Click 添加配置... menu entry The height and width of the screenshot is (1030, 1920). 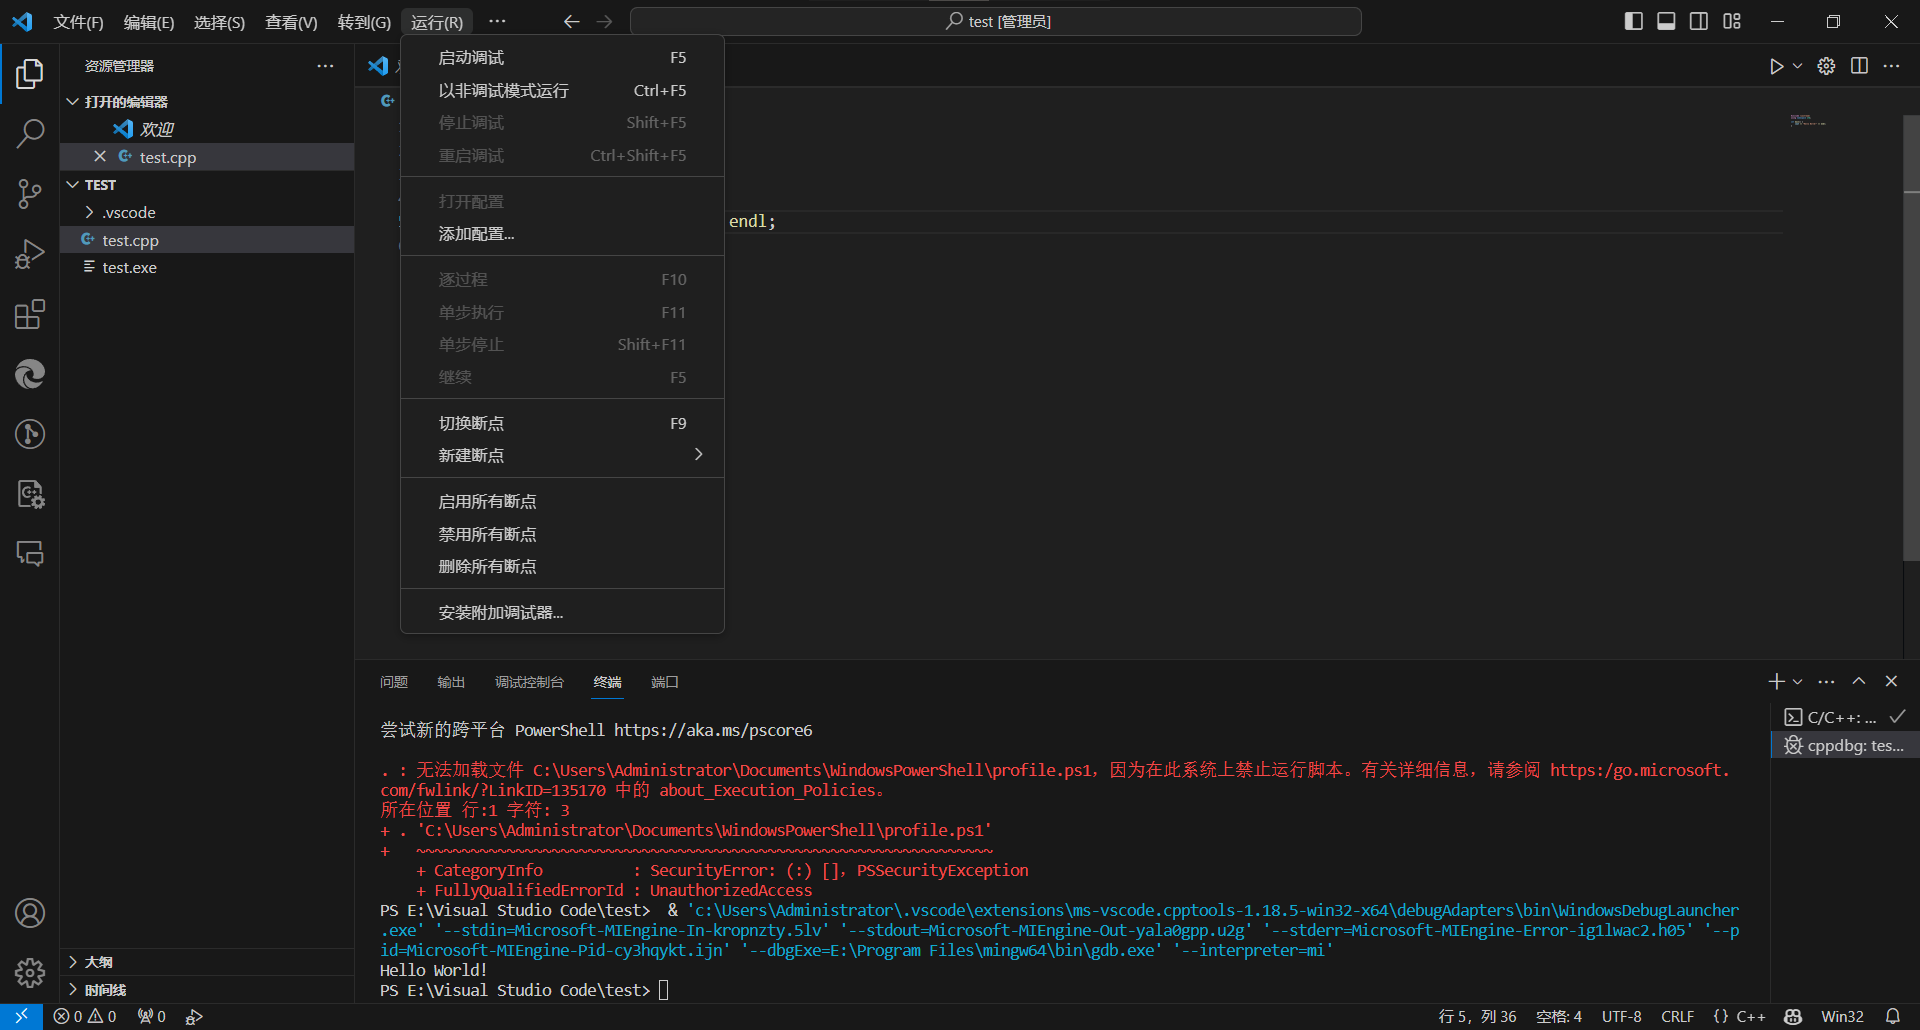tap(476, 234)
